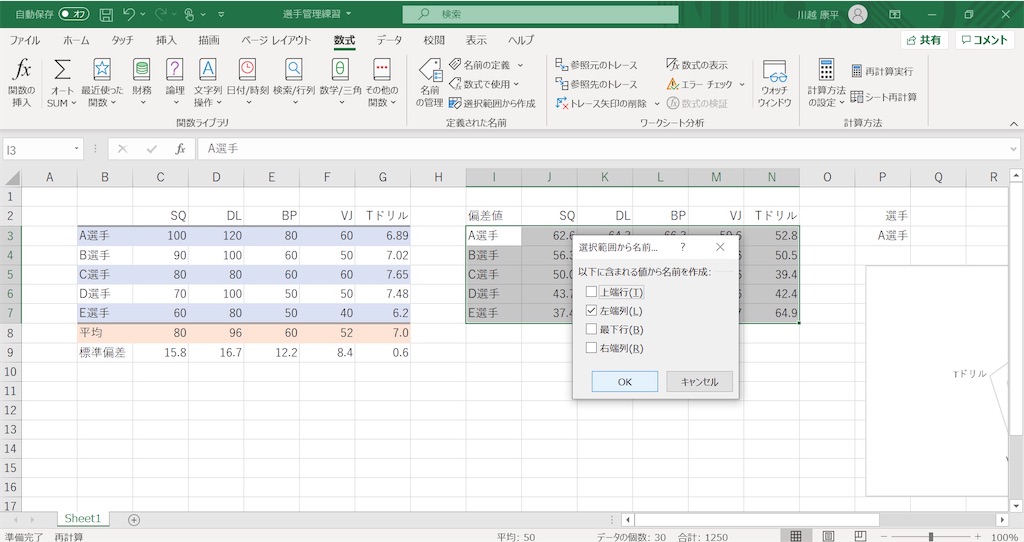This screenshot has width=1024, height=542.
Task: Click the コメント (Comments) button
Action: tap(985, 40)
